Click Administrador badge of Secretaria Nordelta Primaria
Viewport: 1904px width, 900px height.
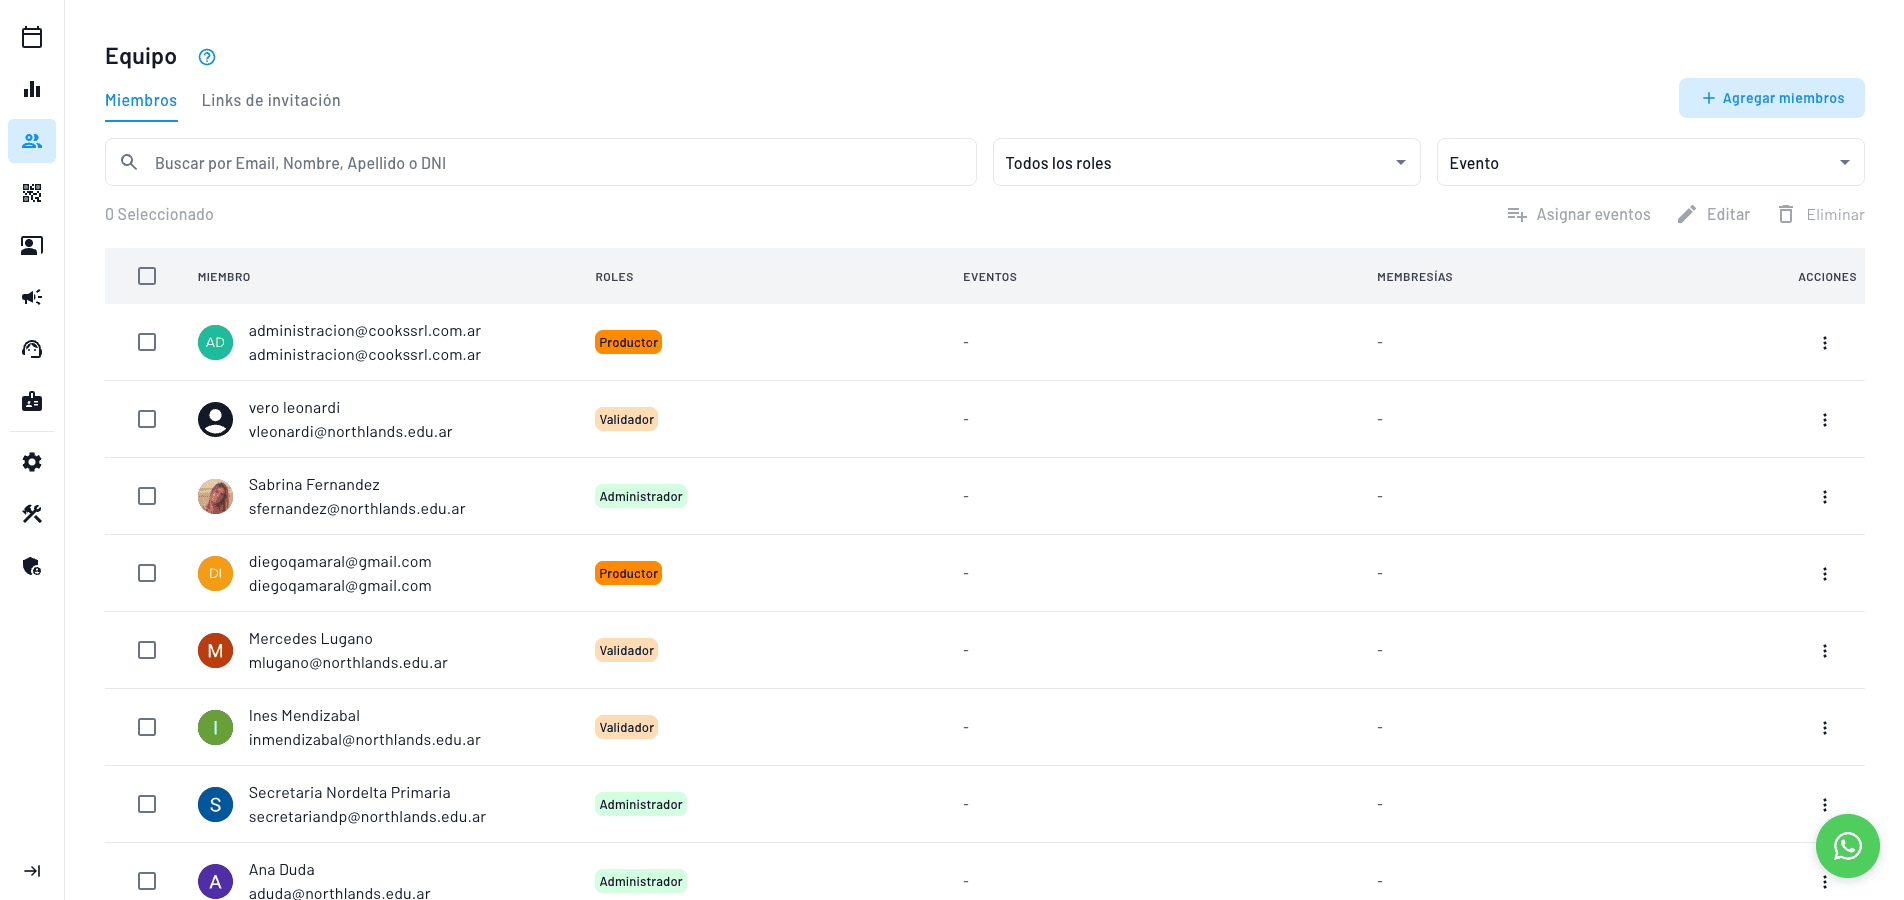coord(641,804)
